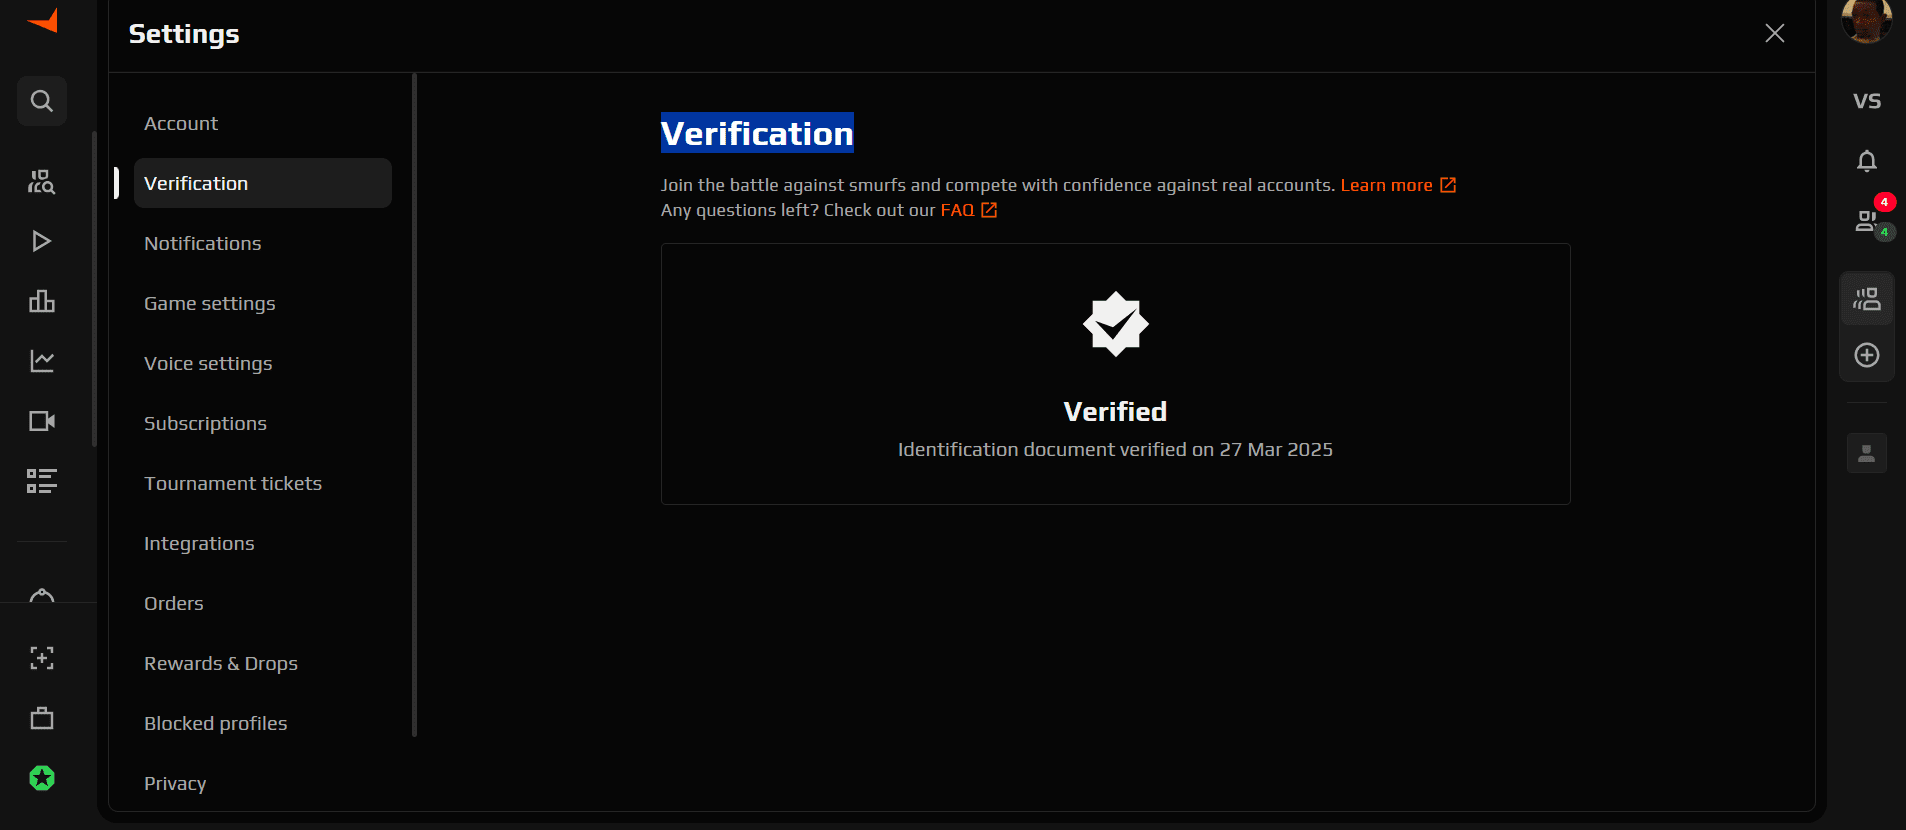Open friends list with red badge
This screenshot has width=1906, height=830.
pos(1866,220)
